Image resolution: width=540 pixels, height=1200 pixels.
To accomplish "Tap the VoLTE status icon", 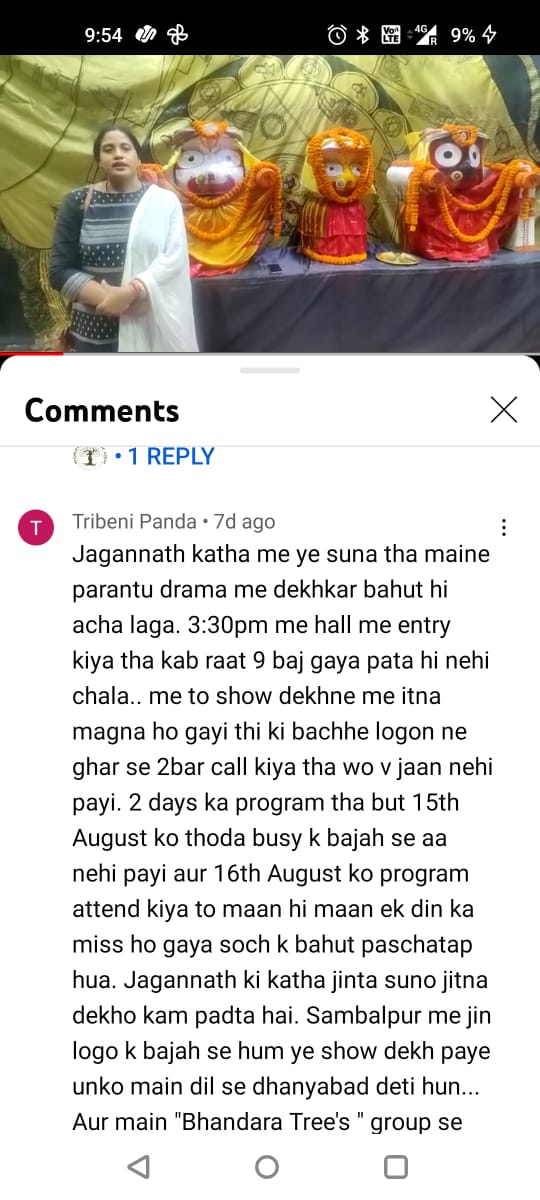I will click(x=391, y=35).
